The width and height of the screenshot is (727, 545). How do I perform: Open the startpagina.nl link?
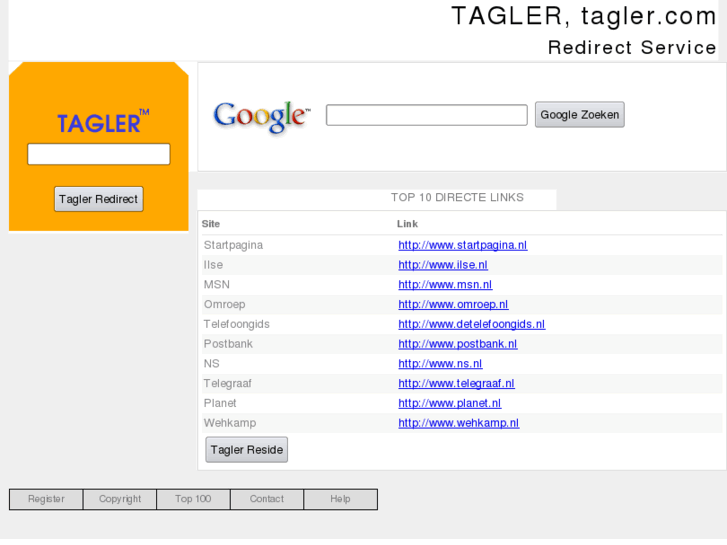click(463, 245)
